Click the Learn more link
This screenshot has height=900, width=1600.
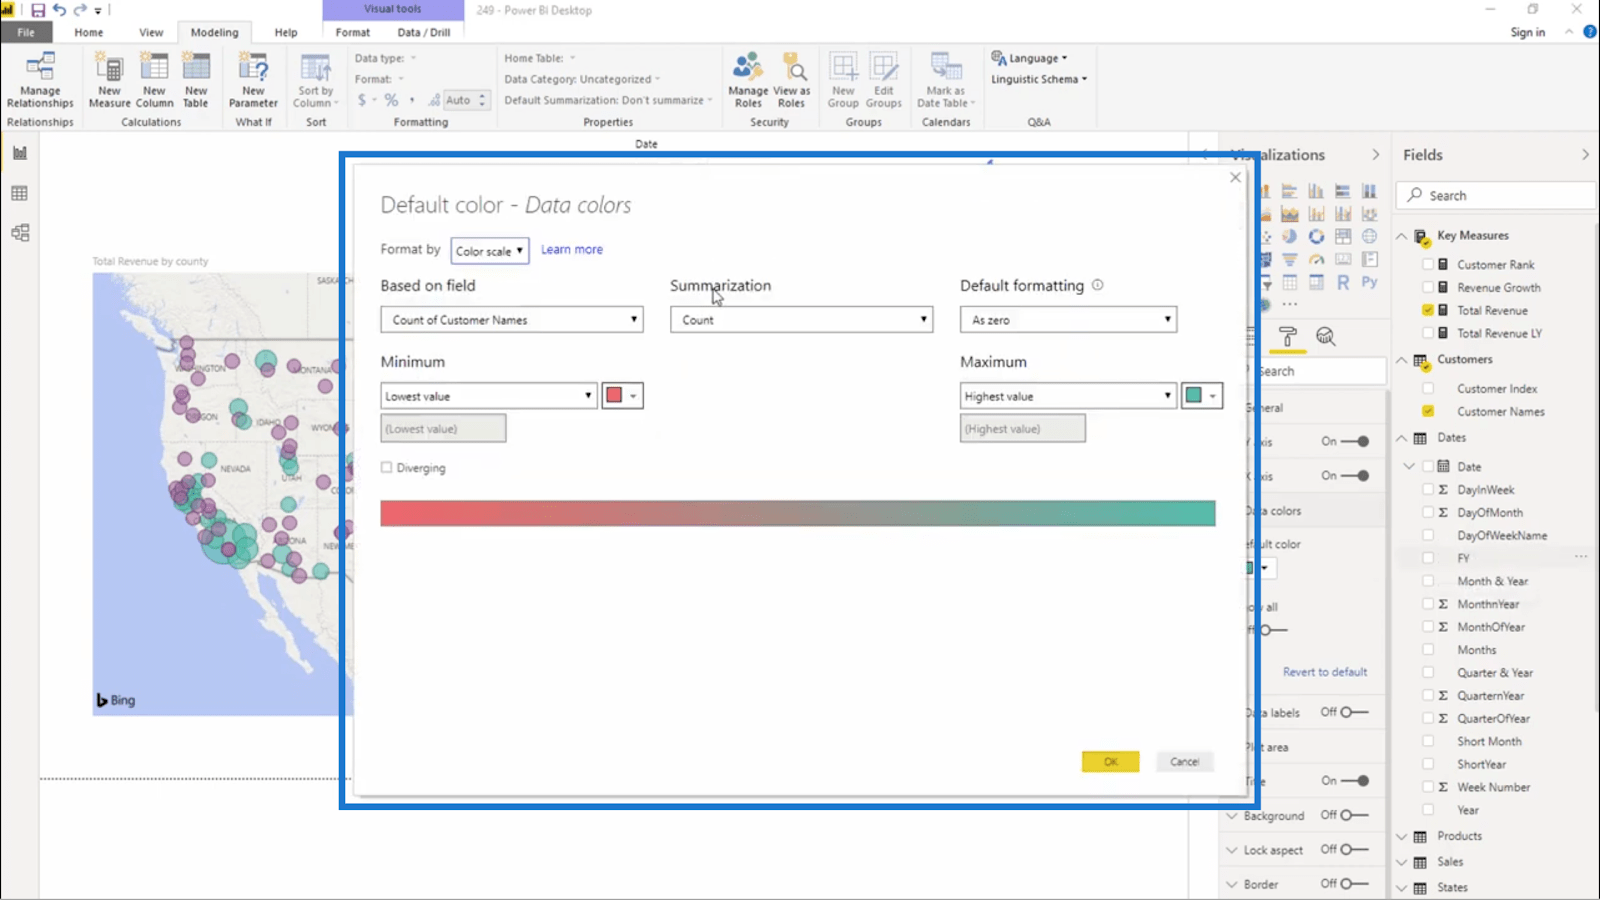click(x=572, y=249)
